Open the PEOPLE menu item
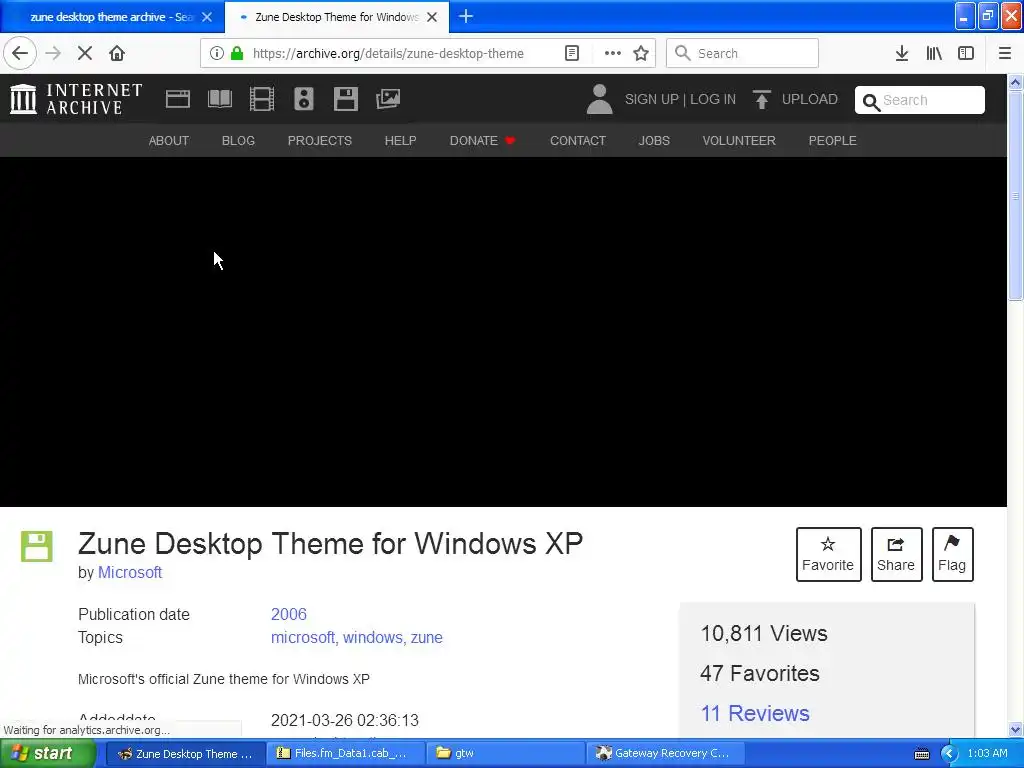Screen dimensions: 1024x768 (832, 140)
